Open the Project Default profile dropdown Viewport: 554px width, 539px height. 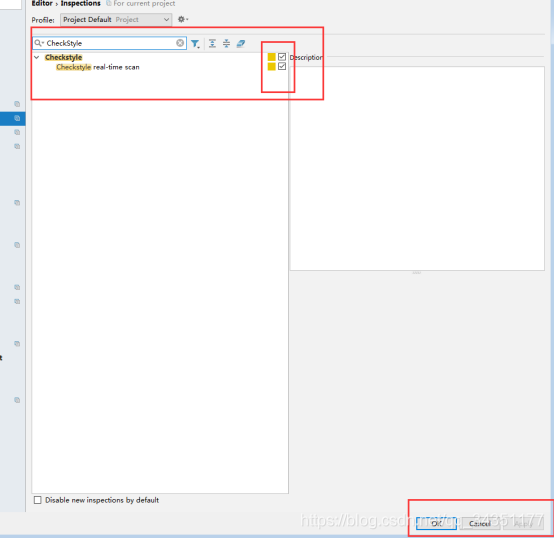click(x=116, y=19)
